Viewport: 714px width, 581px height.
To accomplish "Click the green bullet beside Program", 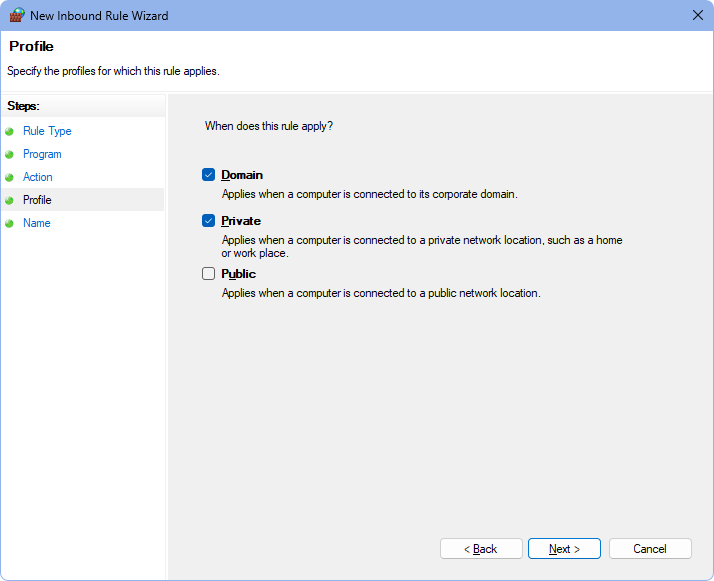I will coord(10,154).
